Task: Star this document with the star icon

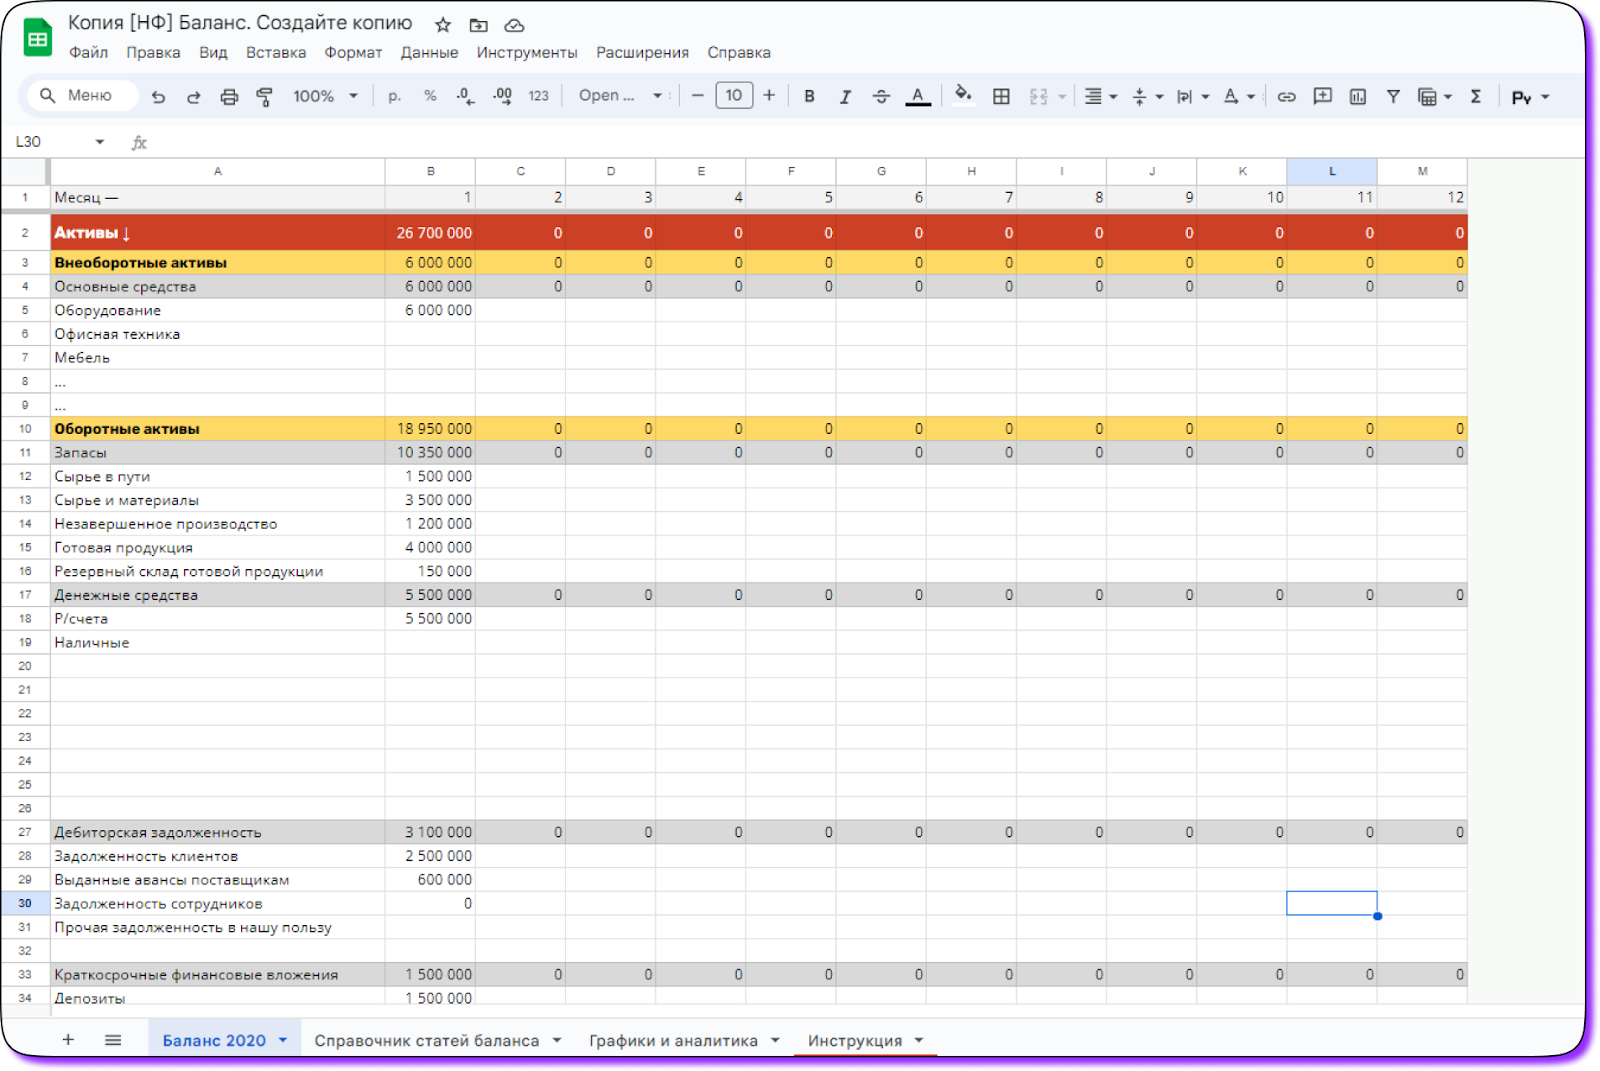Action: coord(443,25)
